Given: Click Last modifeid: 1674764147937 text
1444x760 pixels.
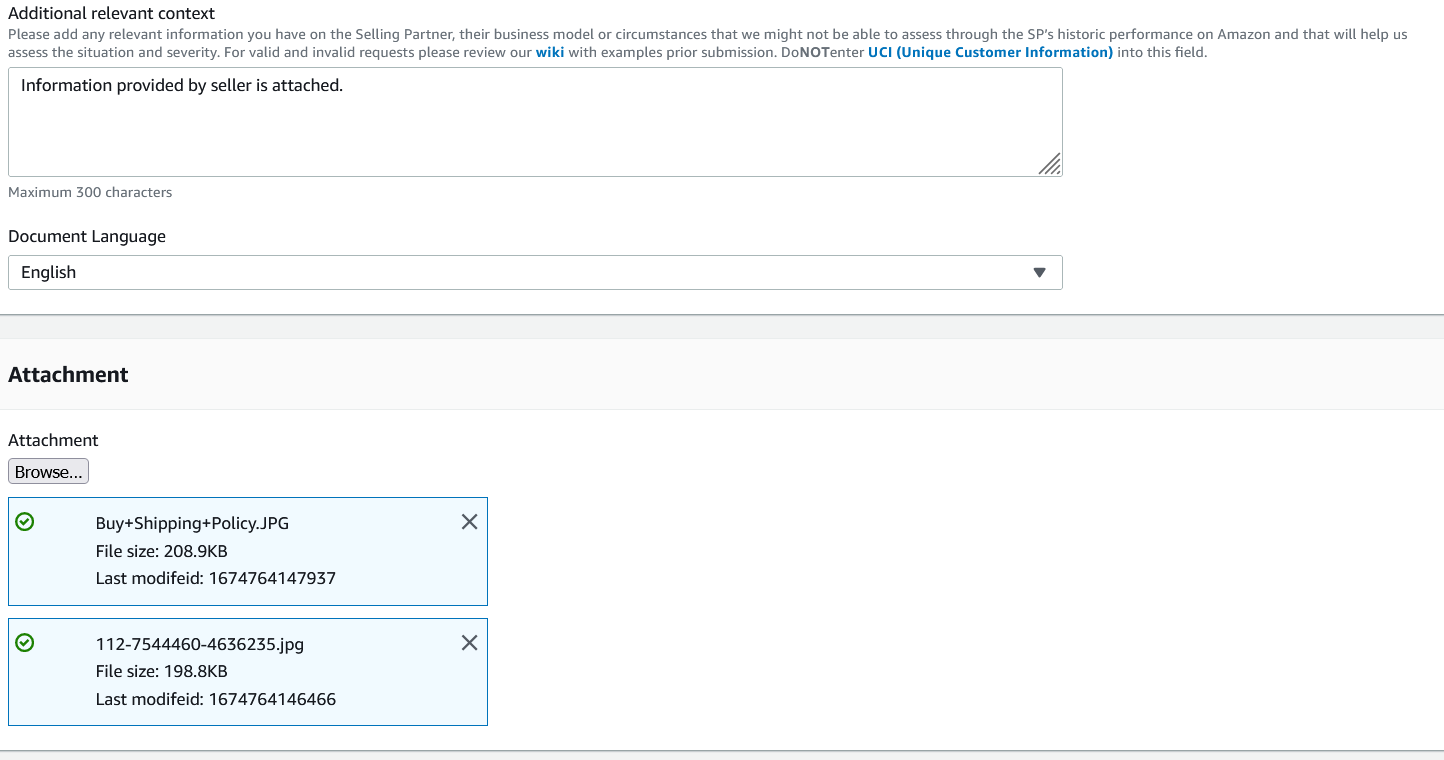Looking at the screenshot, I should (216, 578).
